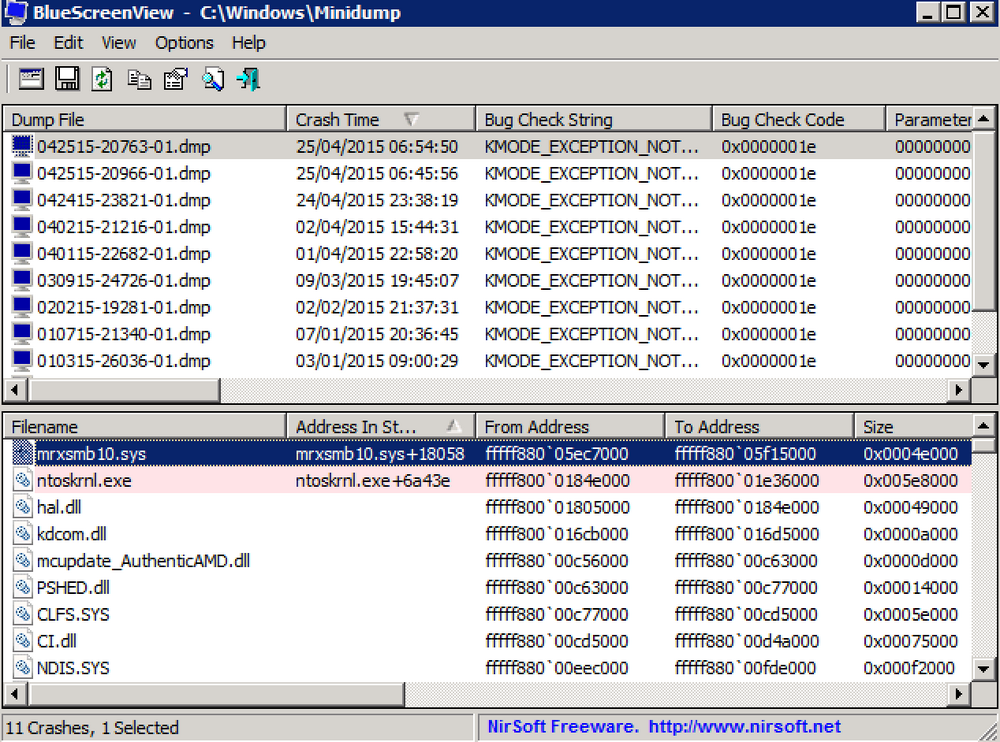Select the 040115-22682-01.dmp dump icon
The width and height of the screenshot is (1000, 742).
[22, 253]
